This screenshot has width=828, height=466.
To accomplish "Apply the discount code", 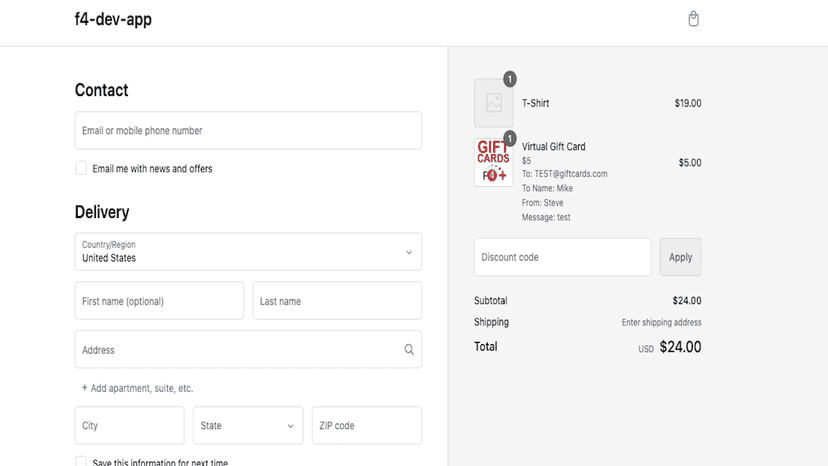I will tap(681, 257).
